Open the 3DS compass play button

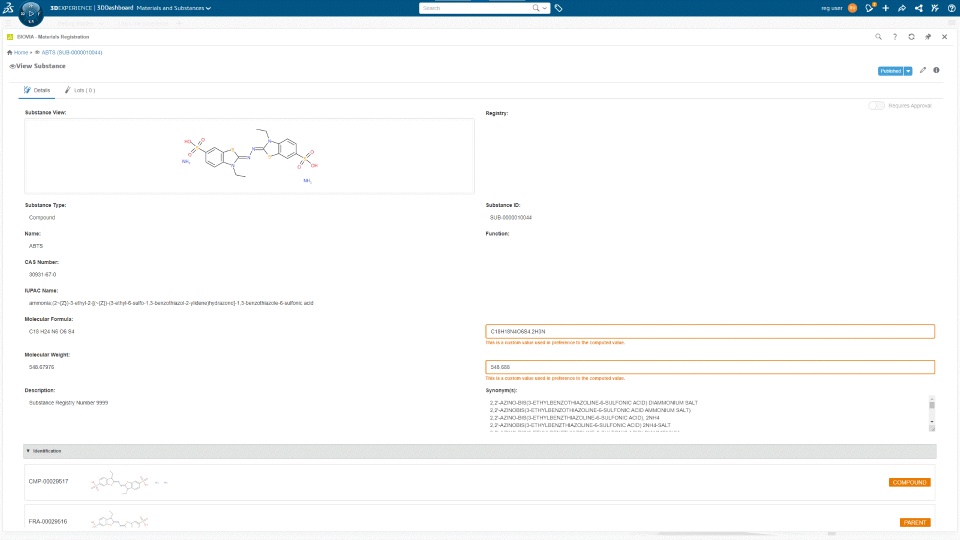click(x=31, y=12)
